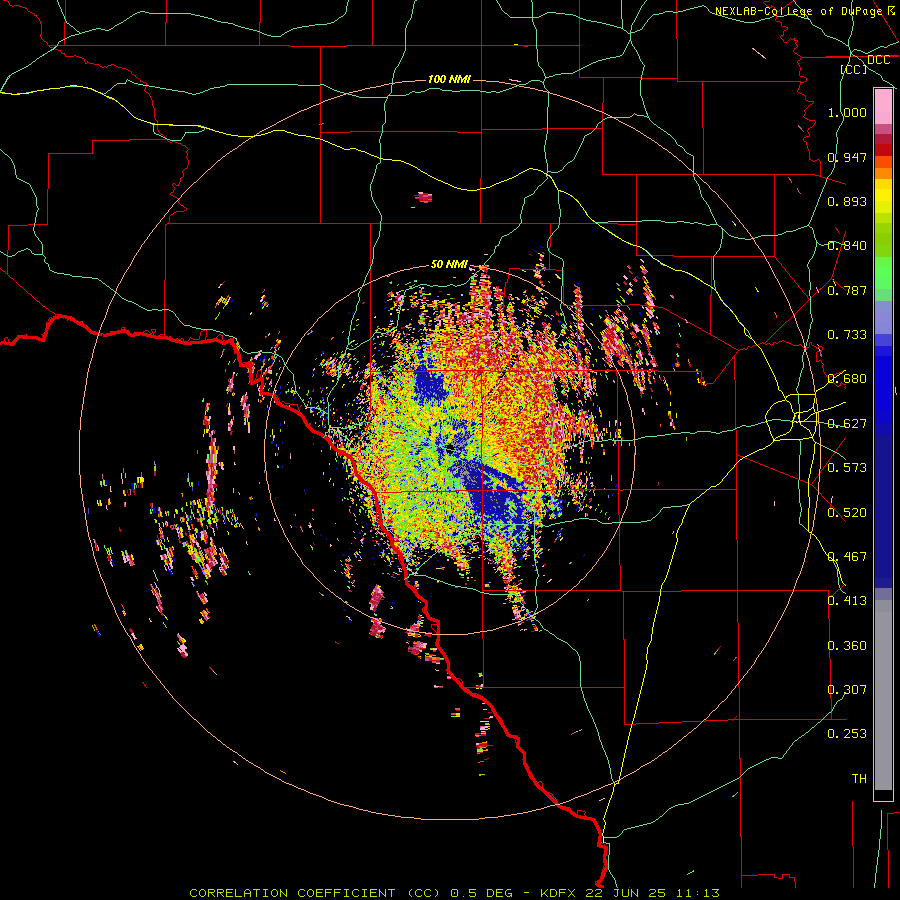
Task: Click the 22 JUN 25 11:13 timestamp
Action: (653, 893)
